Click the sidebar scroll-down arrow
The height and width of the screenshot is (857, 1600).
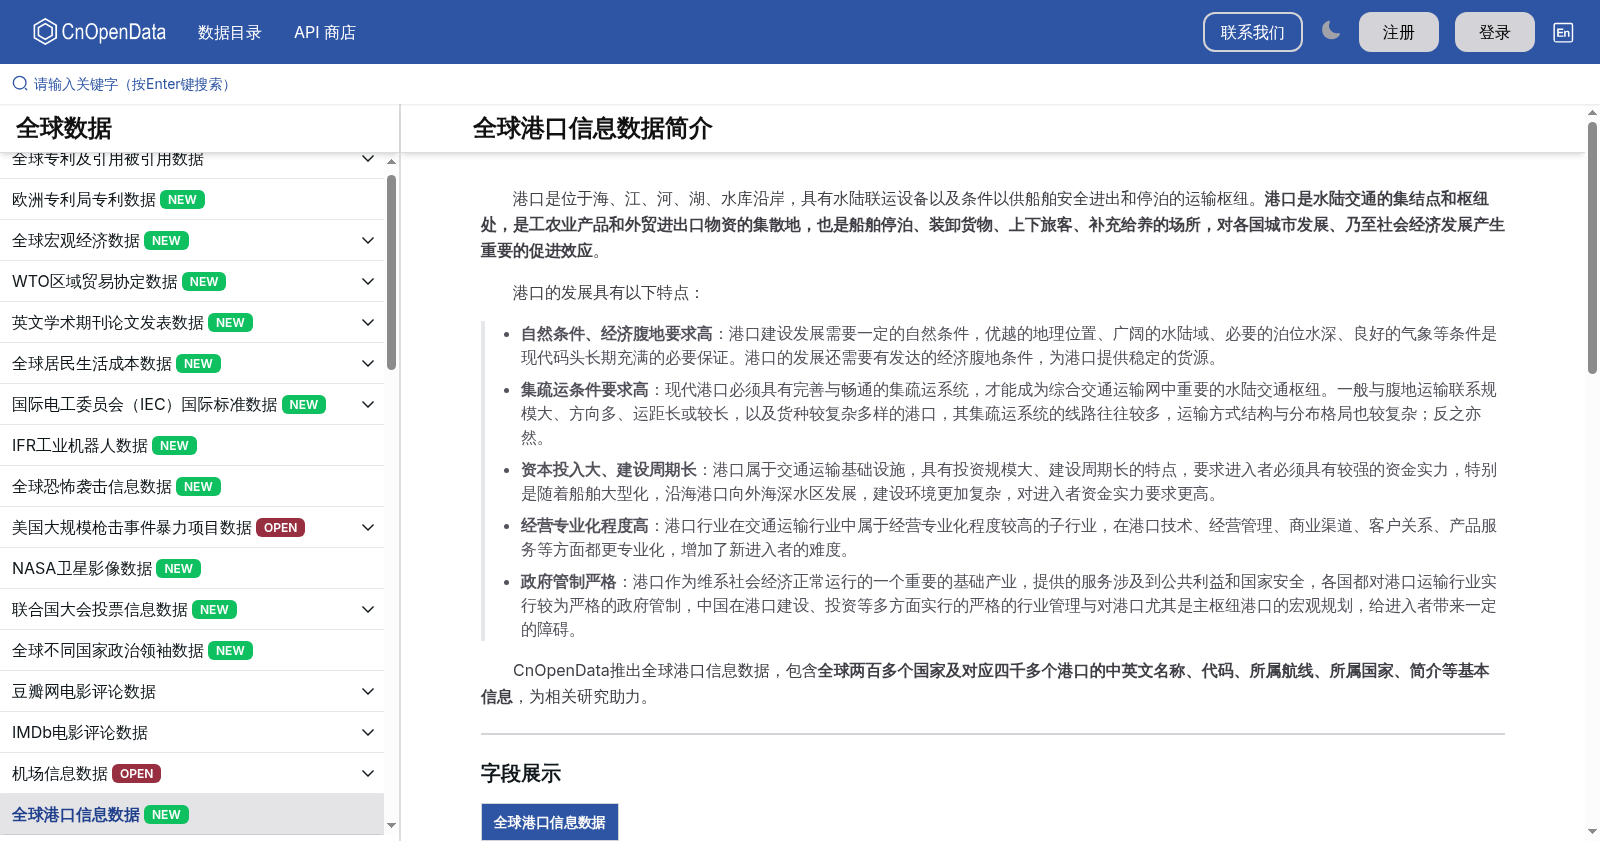pyautogui.click(x=392, y=826)
